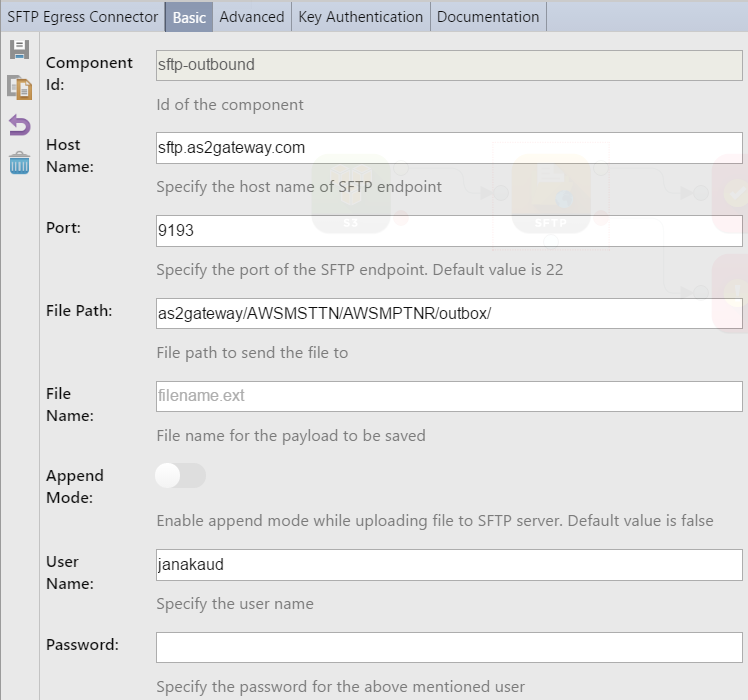Click the Component Id field sftp-outbound
The width and height of the screenshot is (748, 700).
point(449,65)
